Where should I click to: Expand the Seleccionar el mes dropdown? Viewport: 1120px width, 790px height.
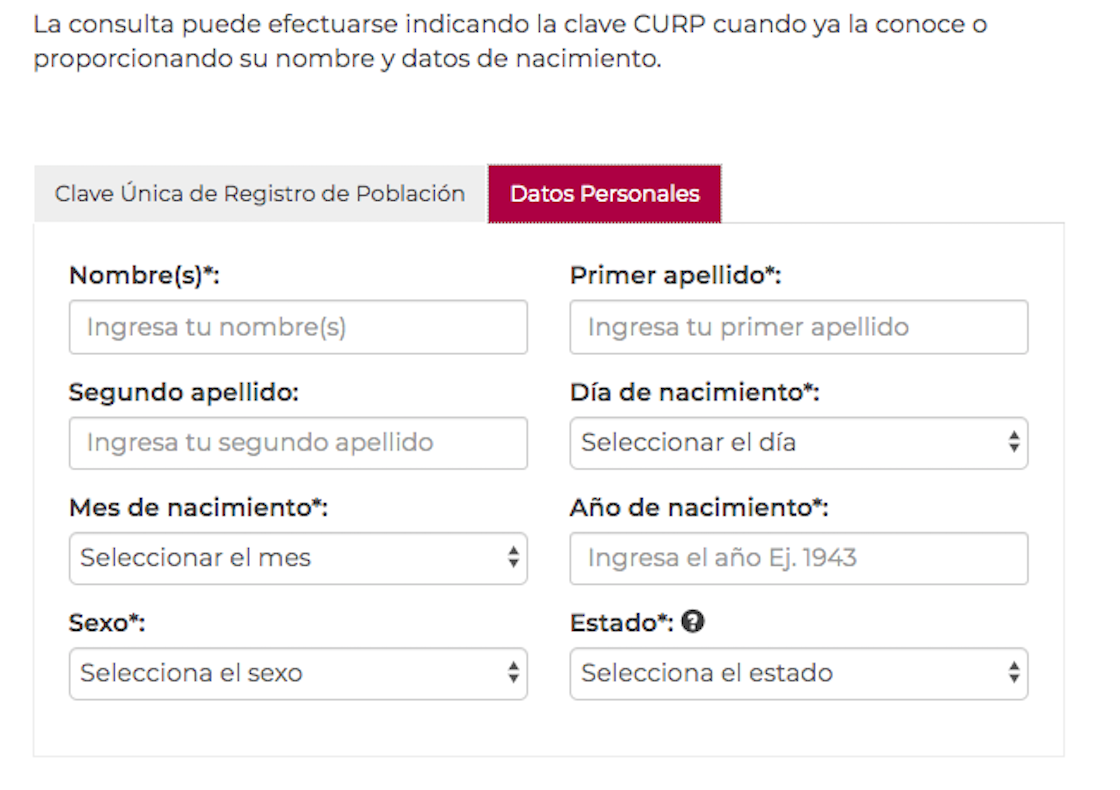tap(298, 558)
